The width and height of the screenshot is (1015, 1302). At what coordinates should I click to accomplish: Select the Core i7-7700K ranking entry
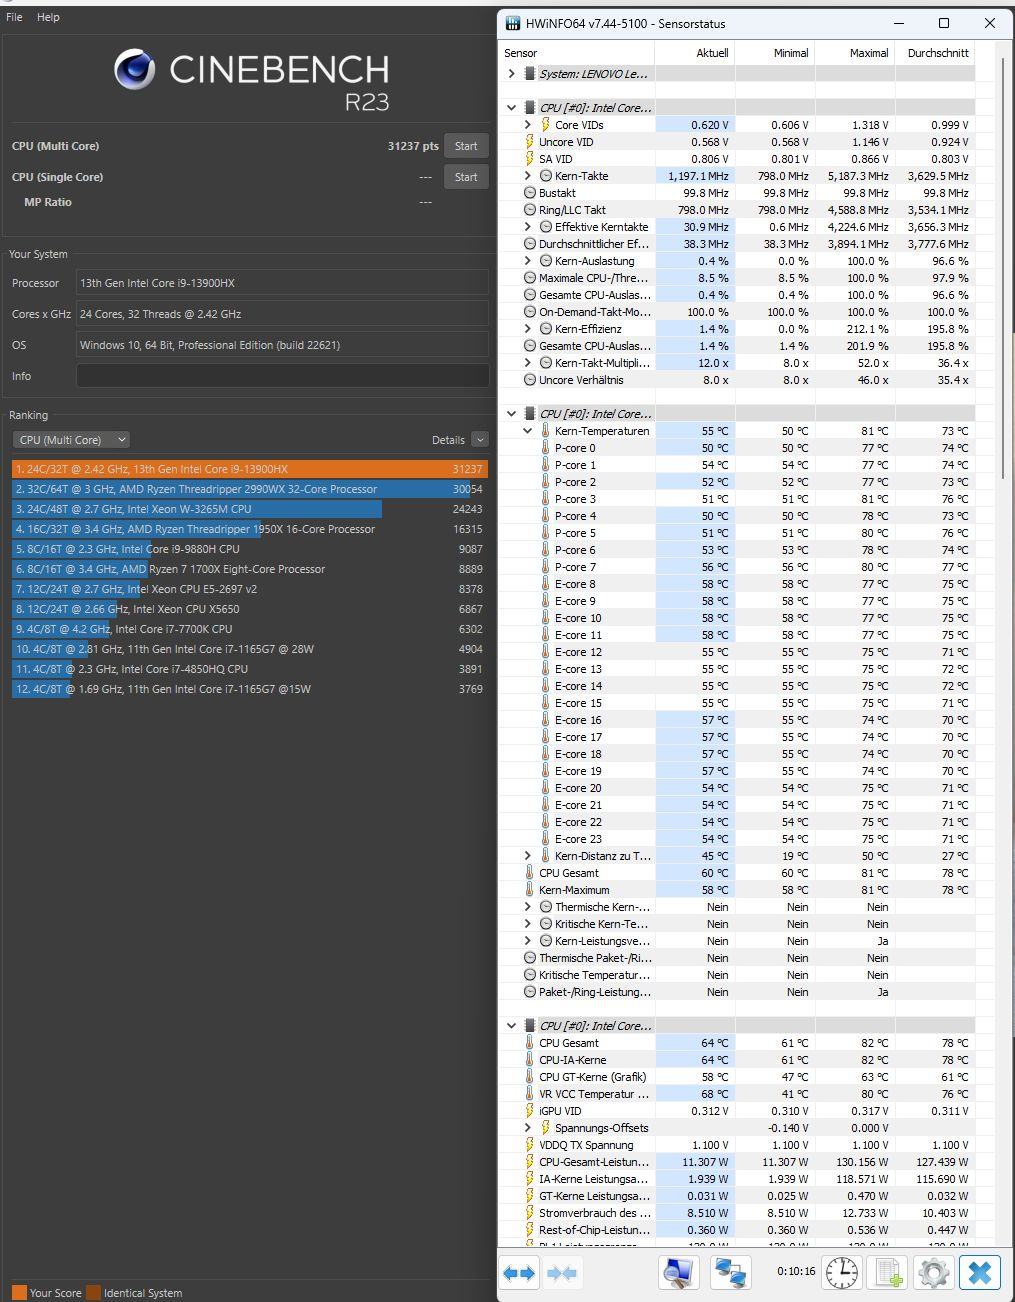pyautogui.click(x=250, y=629)
